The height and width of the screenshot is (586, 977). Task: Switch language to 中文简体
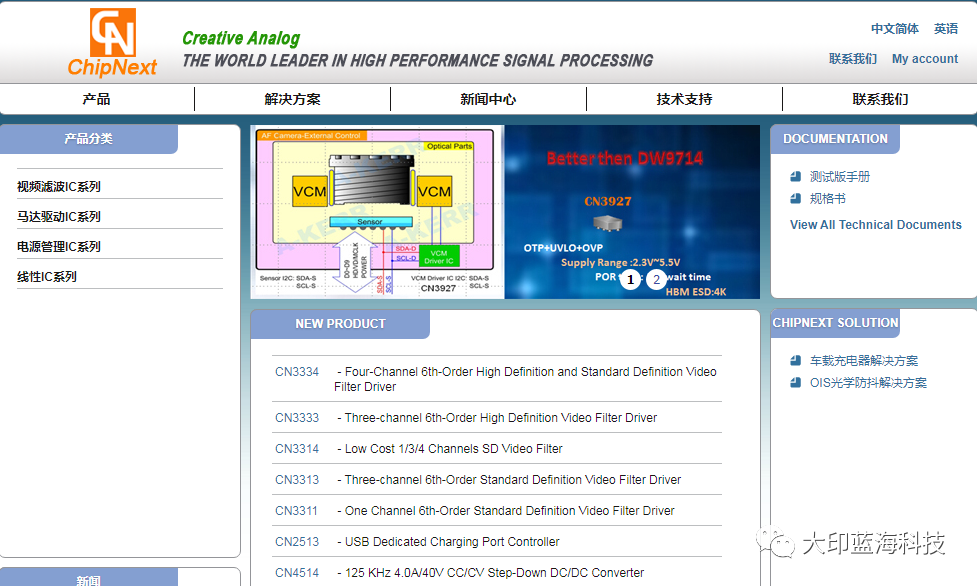(894, 29)
